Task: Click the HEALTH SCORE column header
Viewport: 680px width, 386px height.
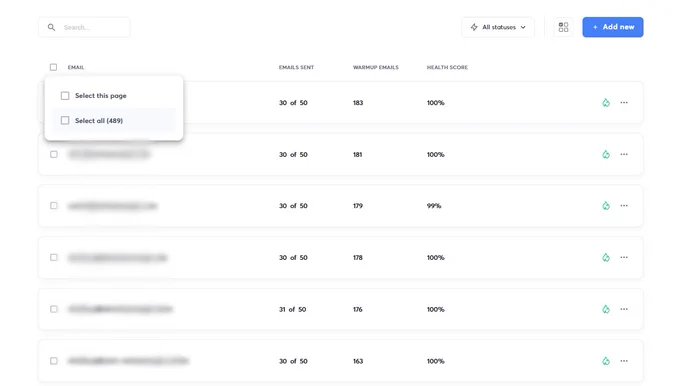Action: tap(447, 67)
